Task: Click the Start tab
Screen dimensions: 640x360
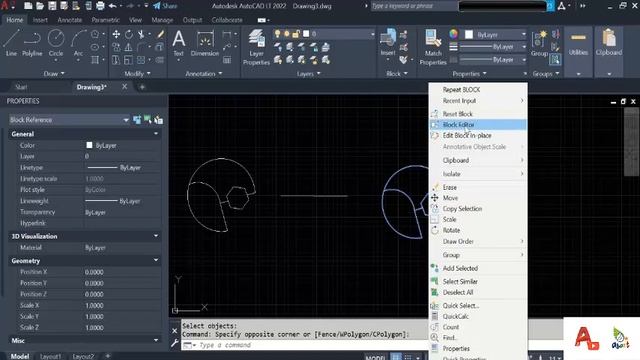Action: pyautogui.click(x=21, y=87)
